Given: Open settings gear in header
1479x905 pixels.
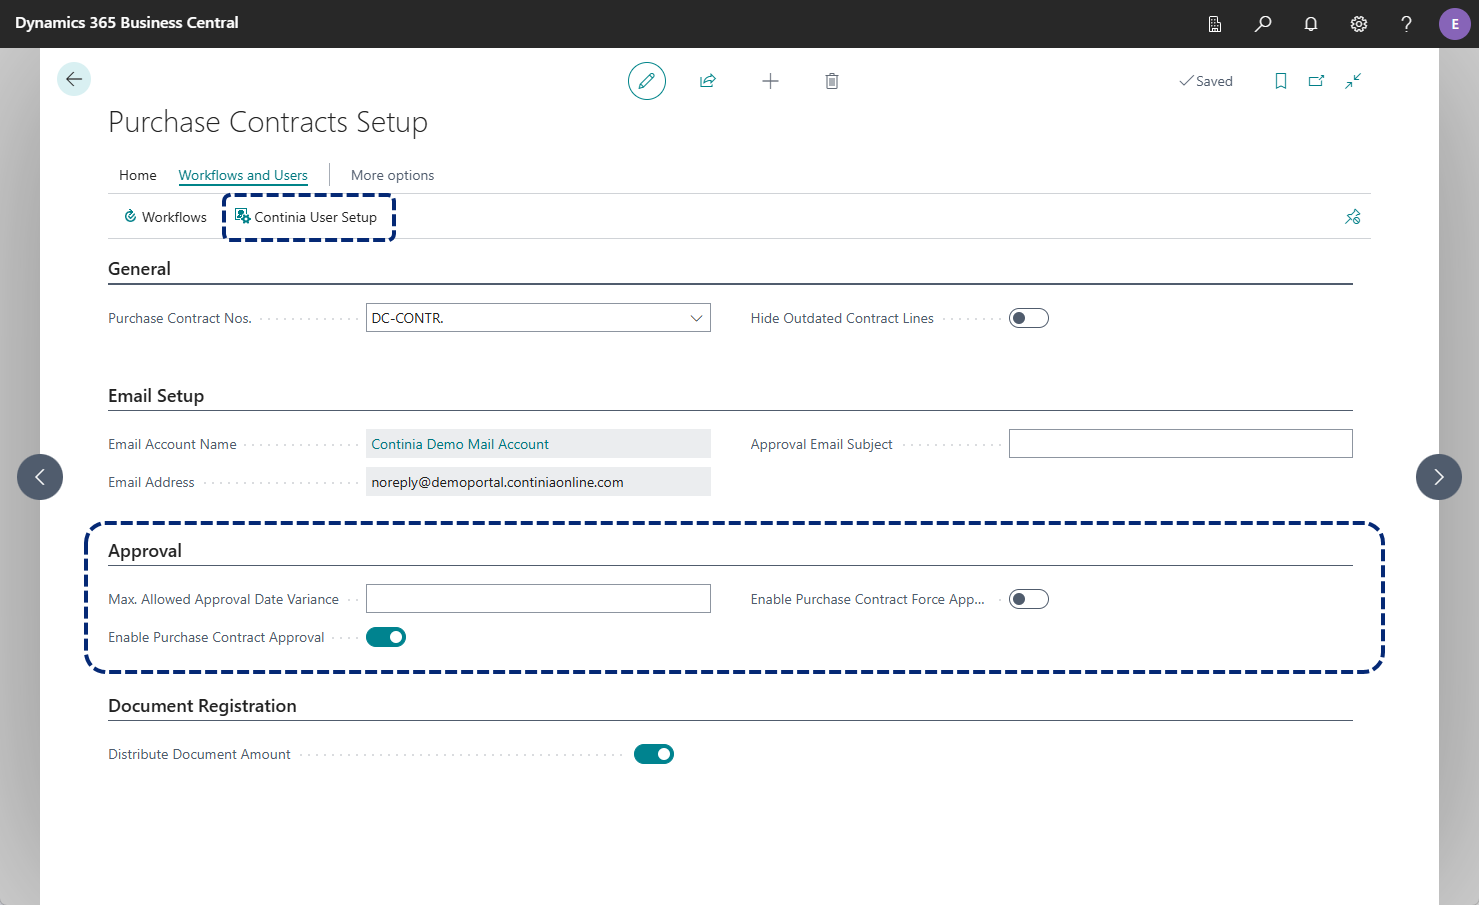Looking at the screenshot, I should (x=1359, y=24).
